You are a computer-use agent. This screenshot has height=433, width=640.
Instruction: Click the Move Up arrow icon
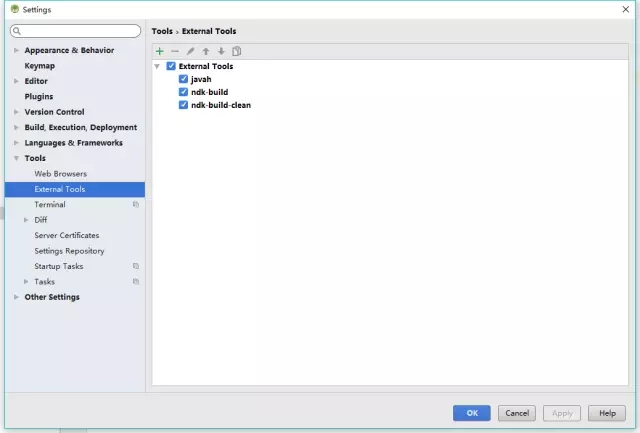(x=206, y=51)
